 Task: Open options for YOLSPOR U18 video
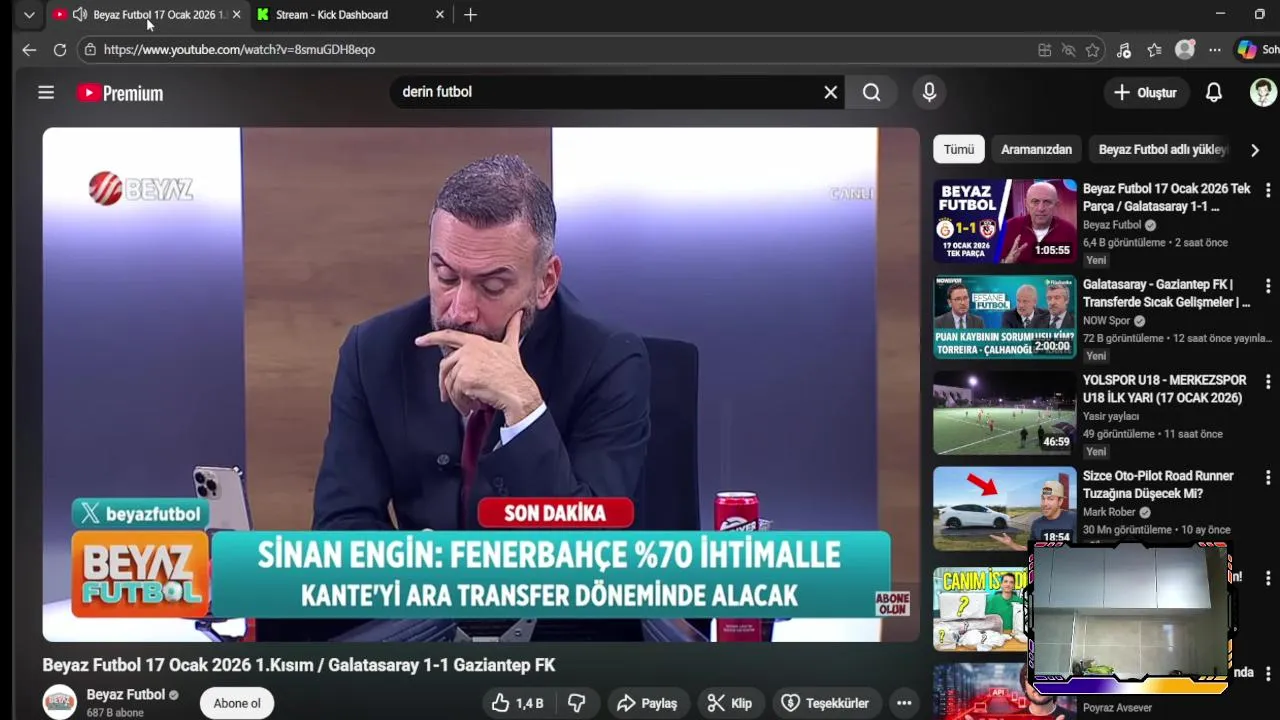[1268, 382]
